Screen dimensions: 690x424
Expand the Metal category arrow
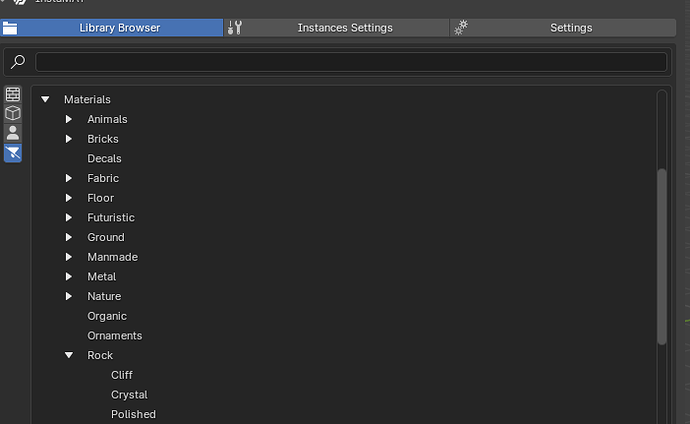pos(69,276)
